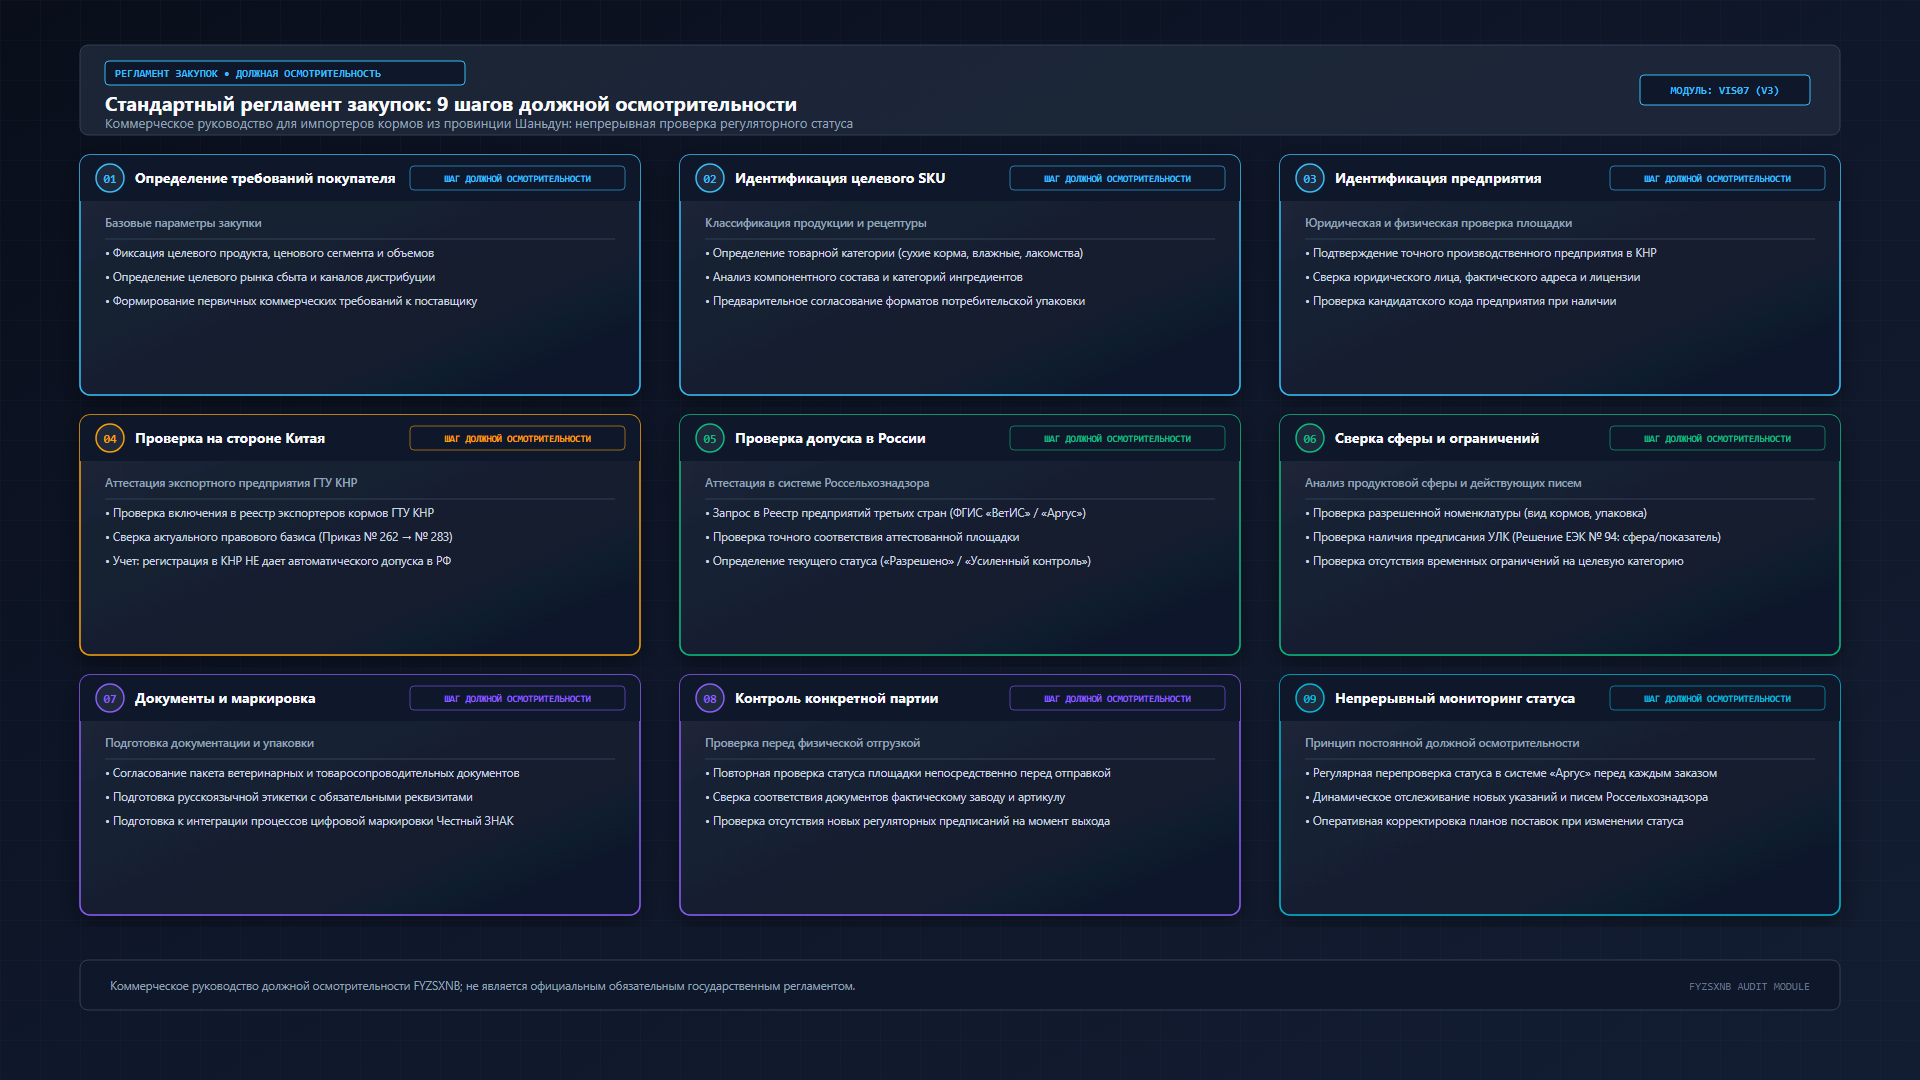
Task: Click the tag on Контроль конкретной партии card
Action: coord(1117,698)
